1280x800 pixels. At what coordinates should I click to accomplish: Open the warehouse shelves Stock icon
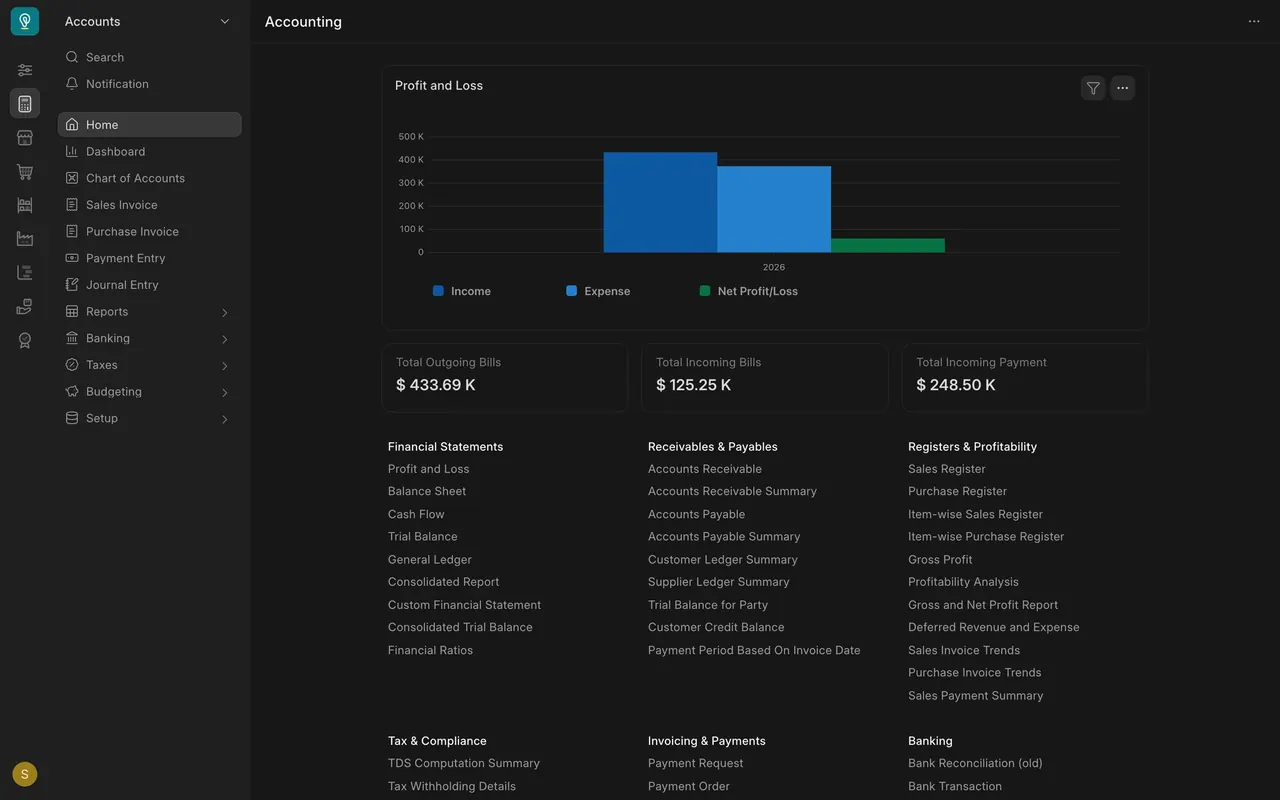25,205
